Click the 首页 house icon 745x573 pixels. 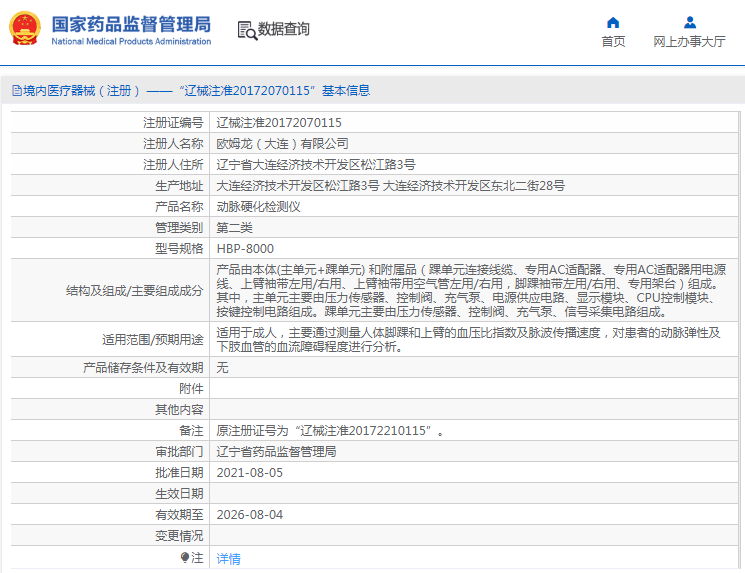(613, 22)
